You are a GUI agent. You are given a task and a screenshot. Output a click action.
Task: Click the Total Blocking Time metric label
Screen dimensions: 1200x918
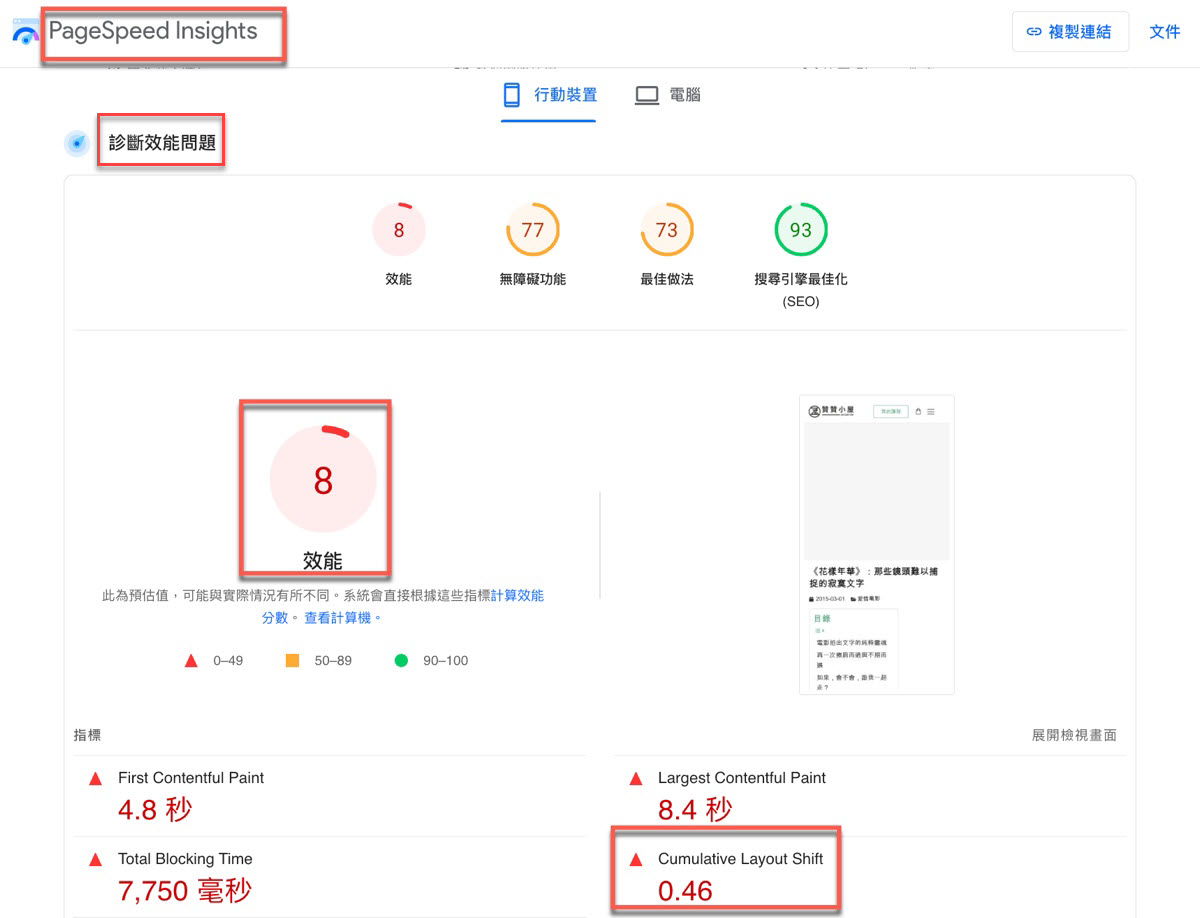click(x=185, y=859)
